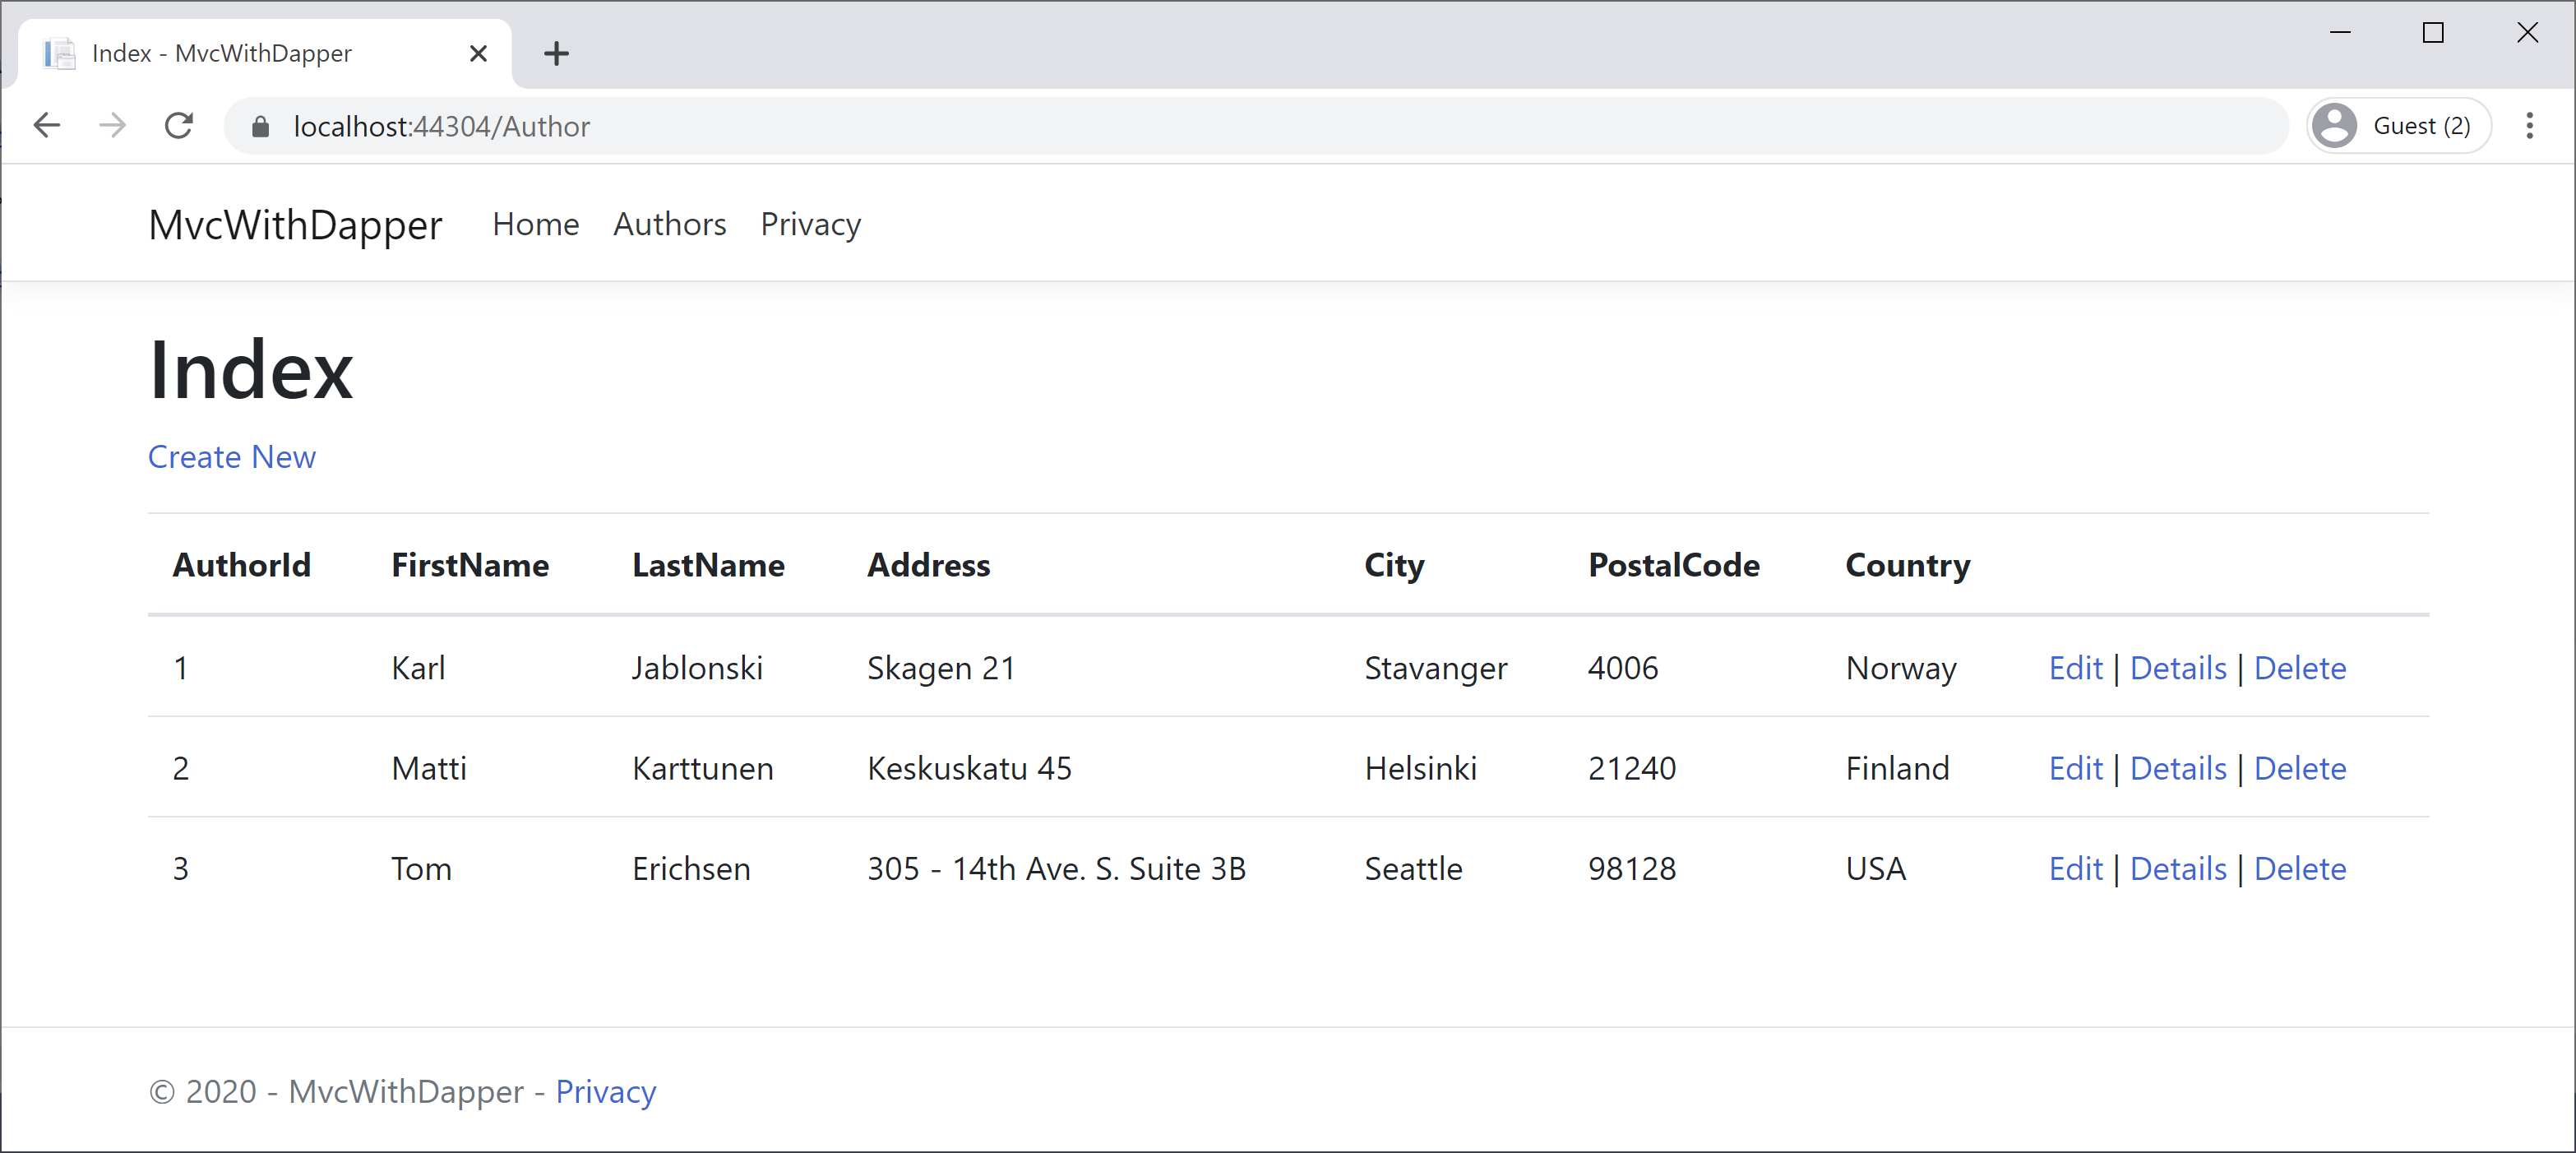Maximize the browser window
The width and height of the screenshot is (2576, 1153).
click(2433, 33)
